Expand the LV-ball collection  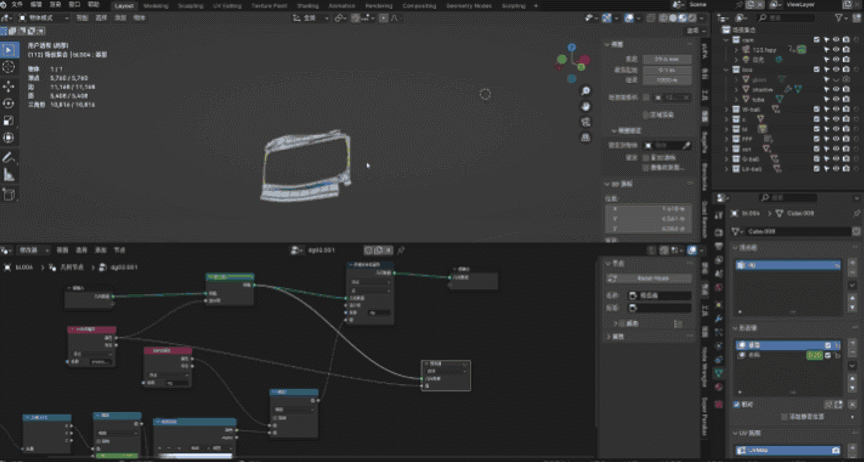727,169
